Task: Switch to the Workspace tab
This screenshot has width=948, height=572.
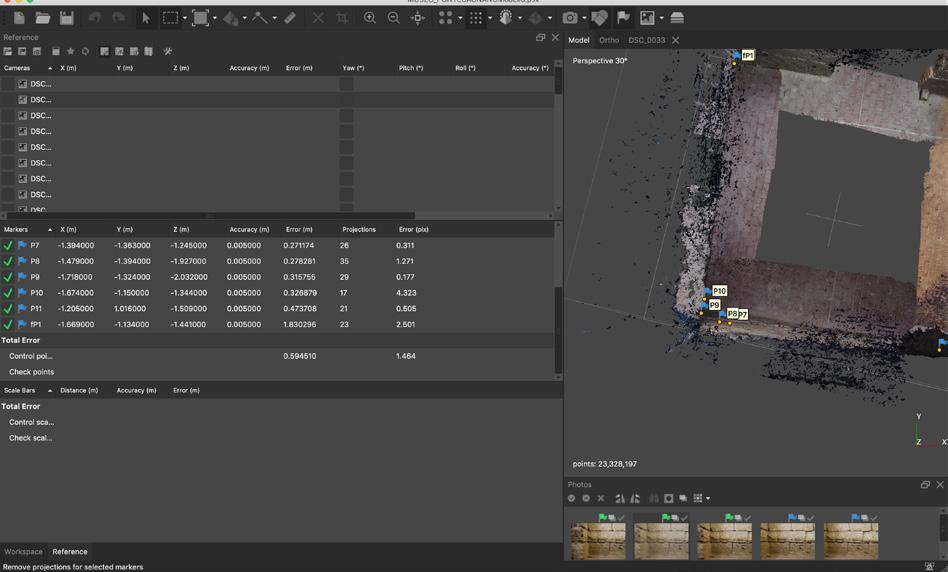Action: 24,551
